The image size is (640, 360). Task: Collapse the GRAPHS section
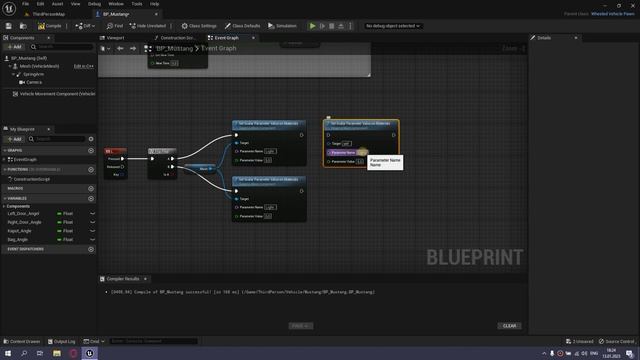[5, 151]
